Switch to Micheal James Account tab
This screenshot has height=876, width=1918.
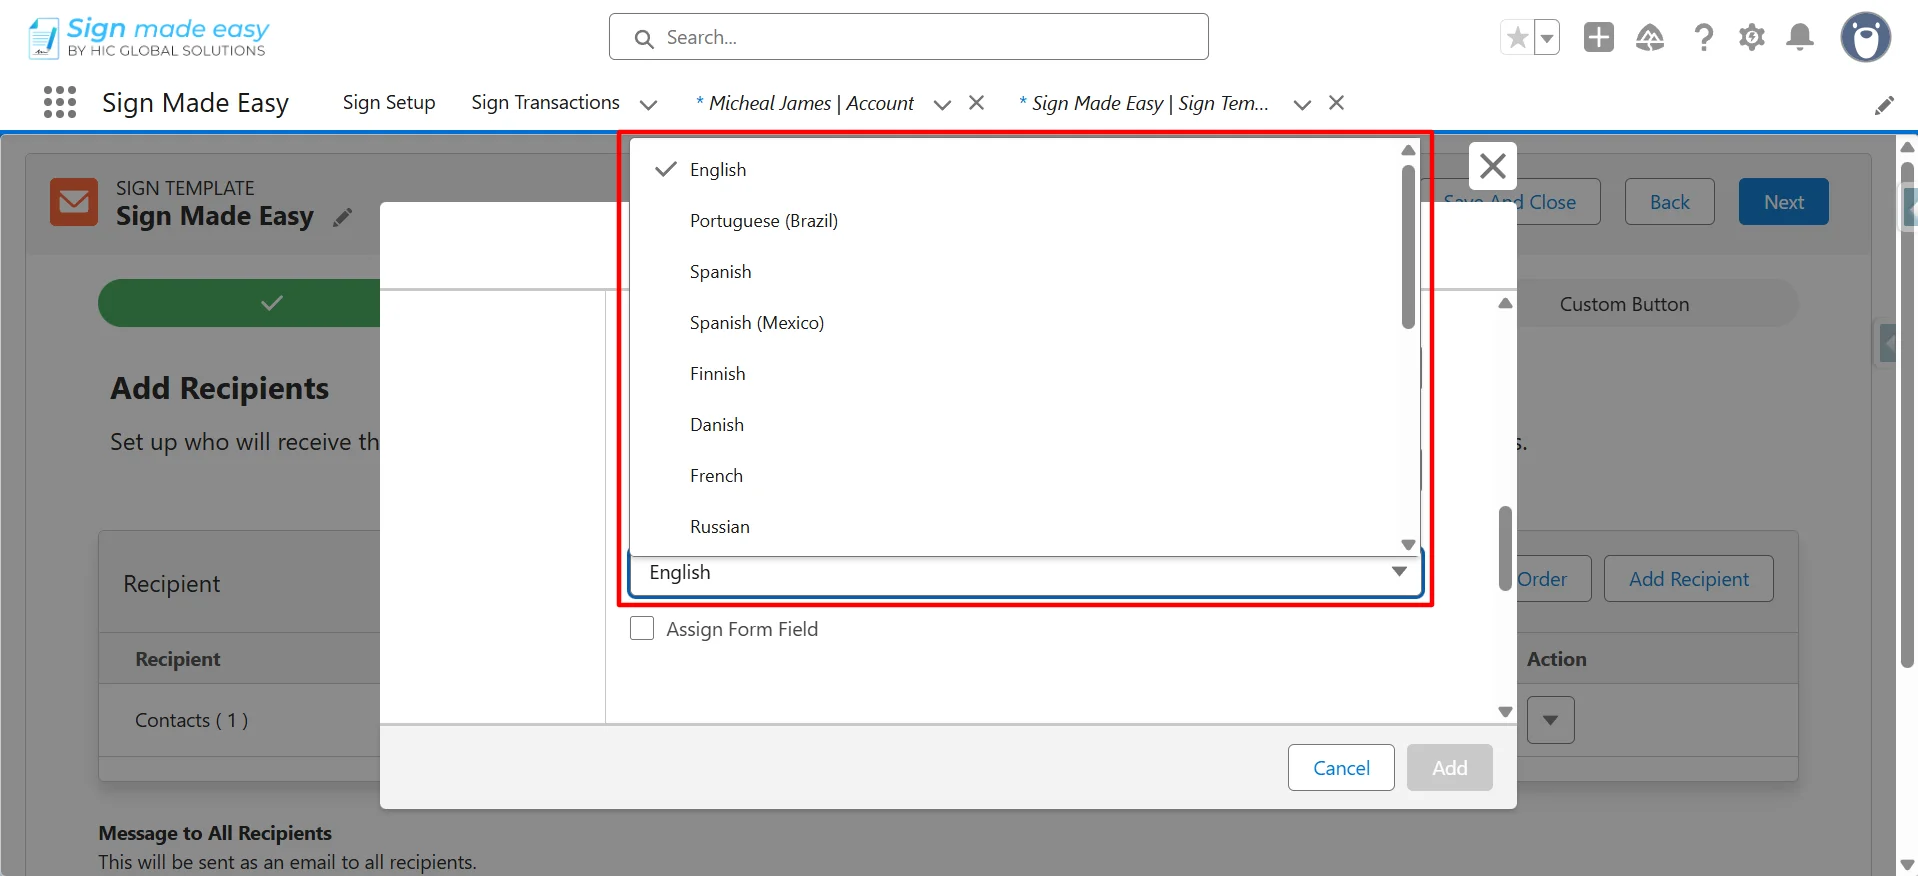pyautogui.click(x=805, y=103)
